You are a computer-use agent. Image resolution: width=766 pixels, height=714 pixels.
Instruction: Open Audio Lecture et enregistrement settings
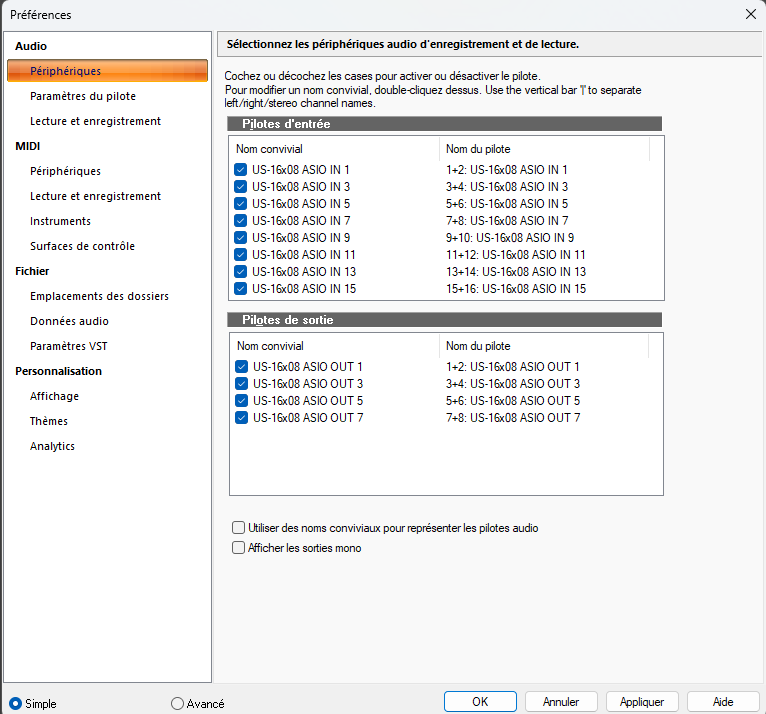[95, 121]
